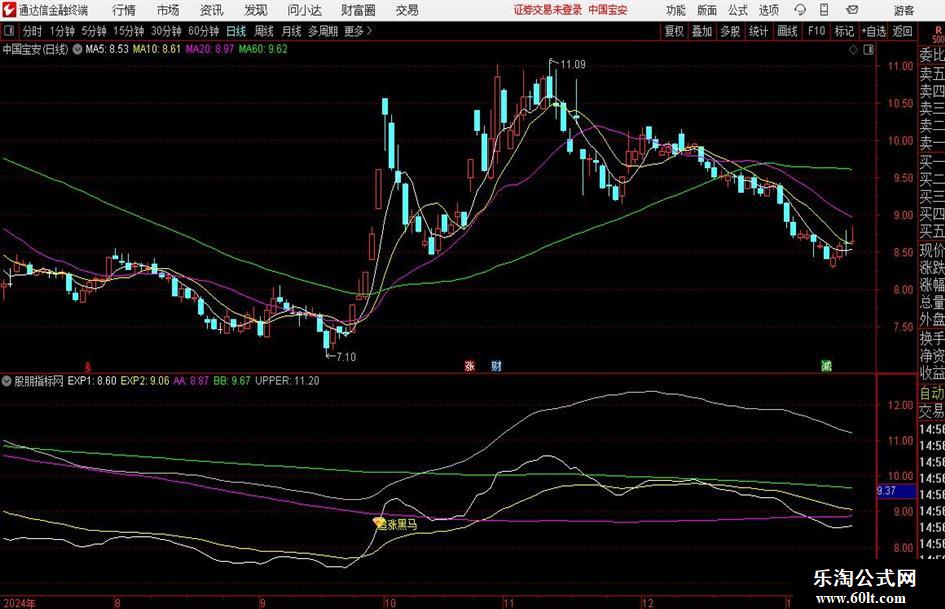Click the 证券交易未登录 login link

(x=548, y=10)
